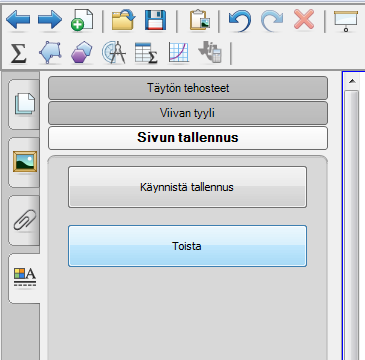
Task: Click the vertical scrollbar track
Action: (x=352, y=224)
